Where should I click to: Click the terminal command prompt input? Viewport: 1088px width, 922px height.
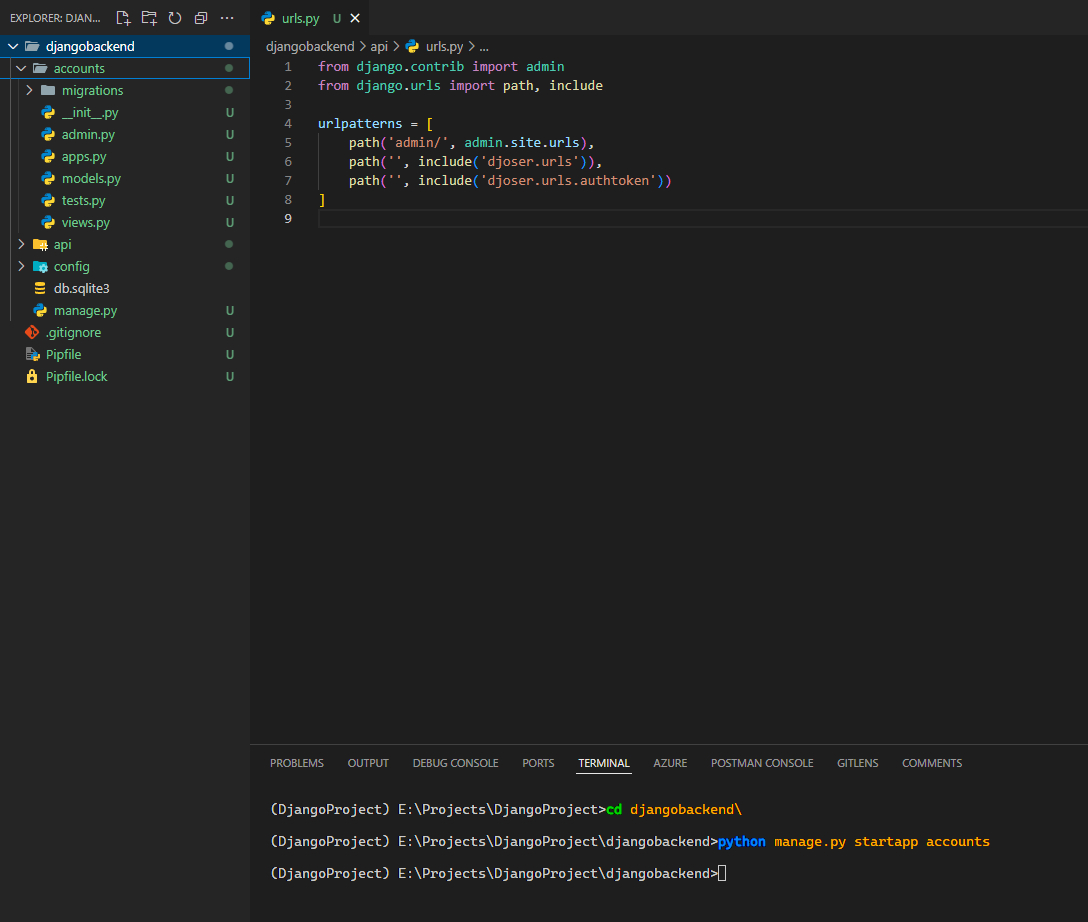tap(722, 873)
